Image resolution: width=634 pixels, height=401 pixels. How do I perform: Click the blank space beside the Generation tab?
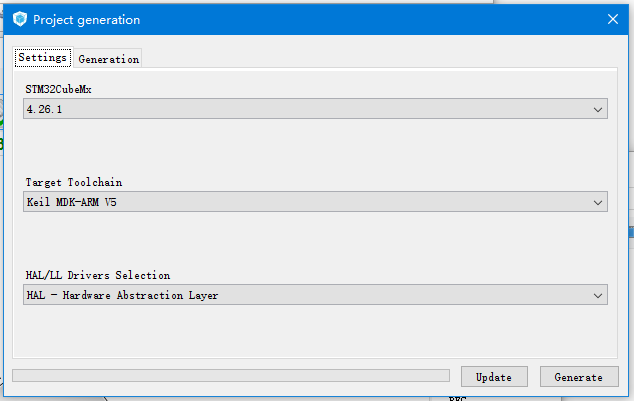(x=379, y=57)
